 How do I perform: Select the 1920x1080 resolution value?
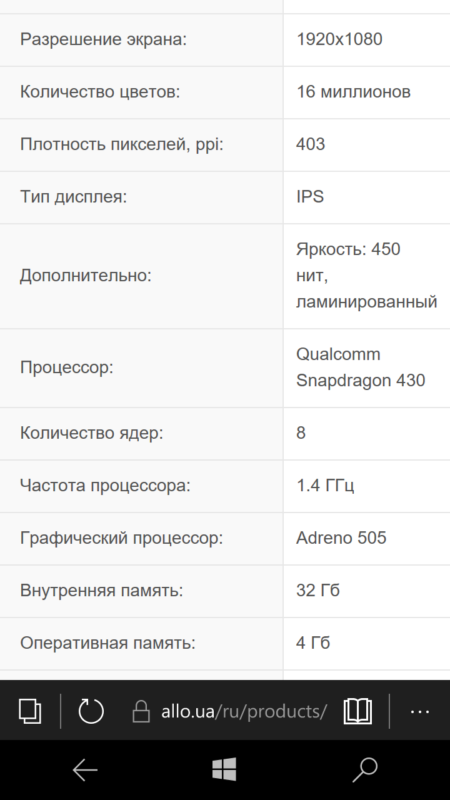point(339,39)
